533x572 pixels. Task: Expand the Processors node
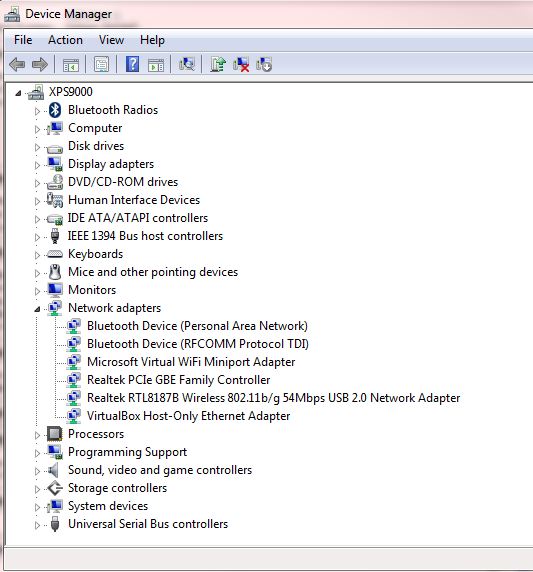point(37,435)
